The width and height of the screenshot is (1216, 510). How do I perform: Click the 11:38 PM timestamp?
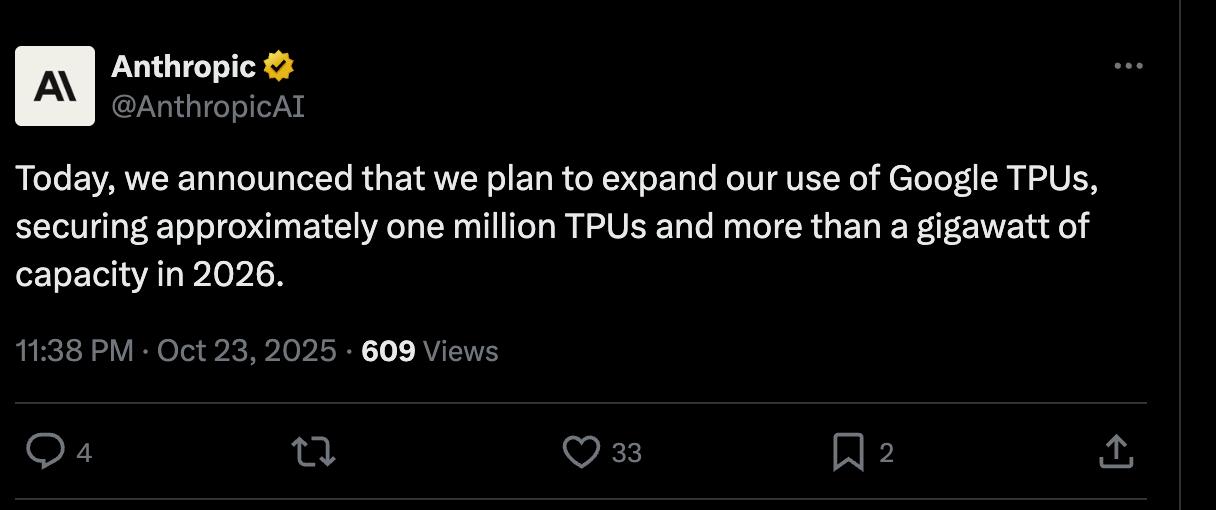point(75,351)
